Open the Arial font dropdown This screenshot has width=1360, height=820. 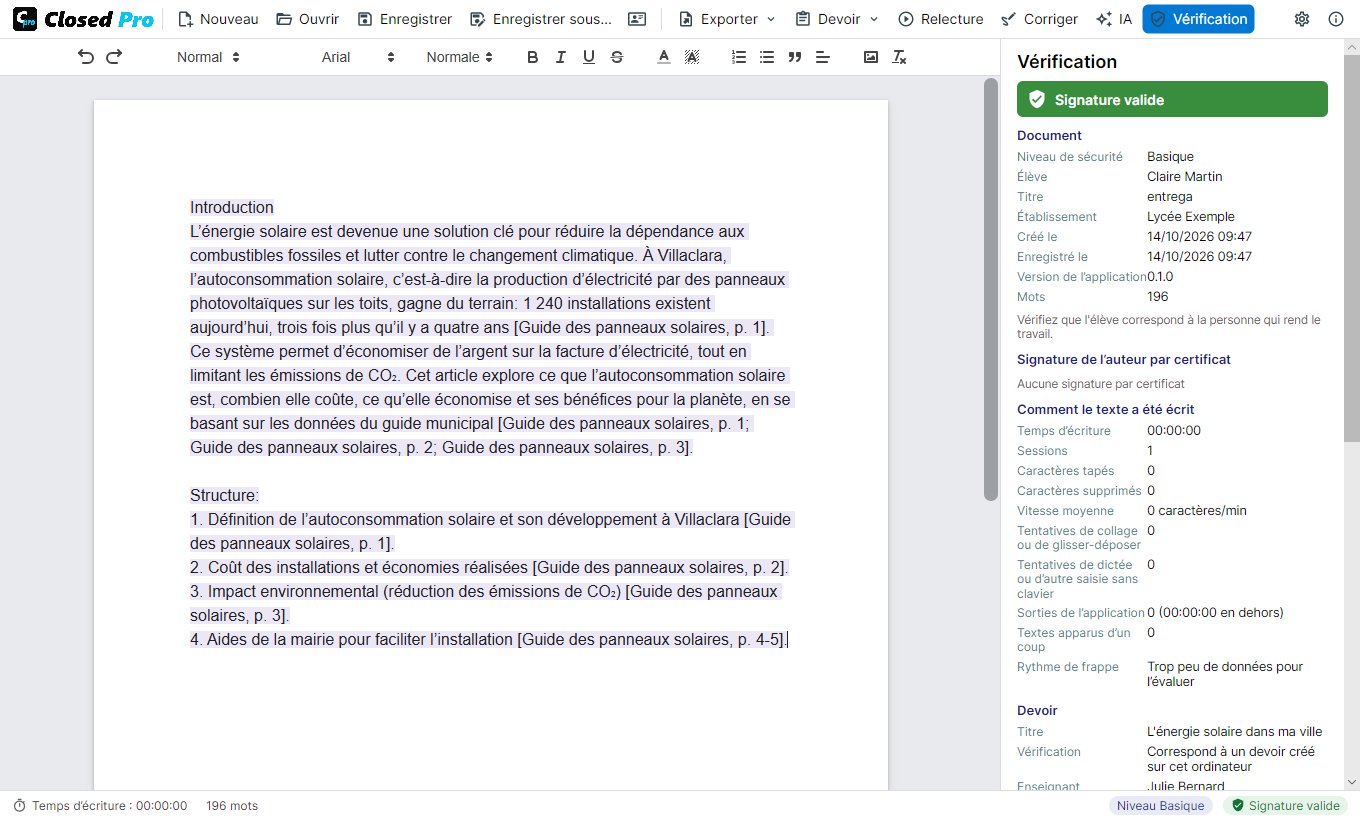point(358,57)
